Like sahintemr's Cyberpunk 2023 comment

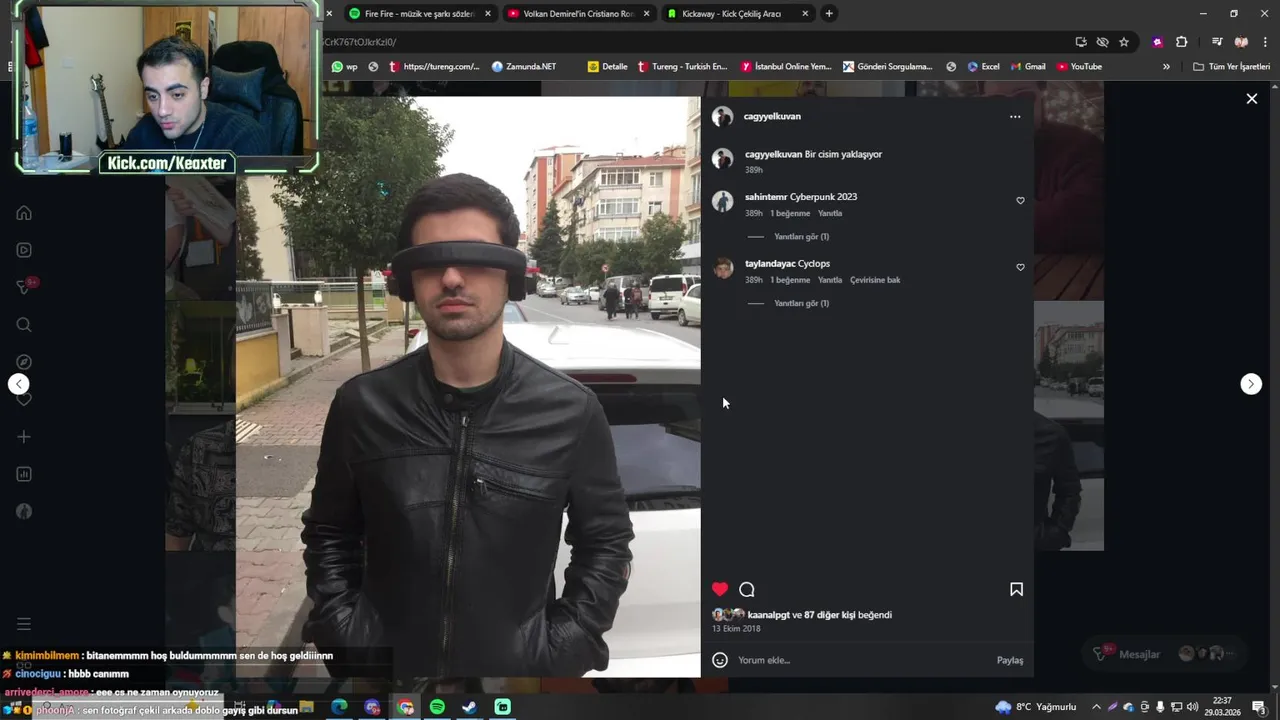click(x=1020, y=201)
